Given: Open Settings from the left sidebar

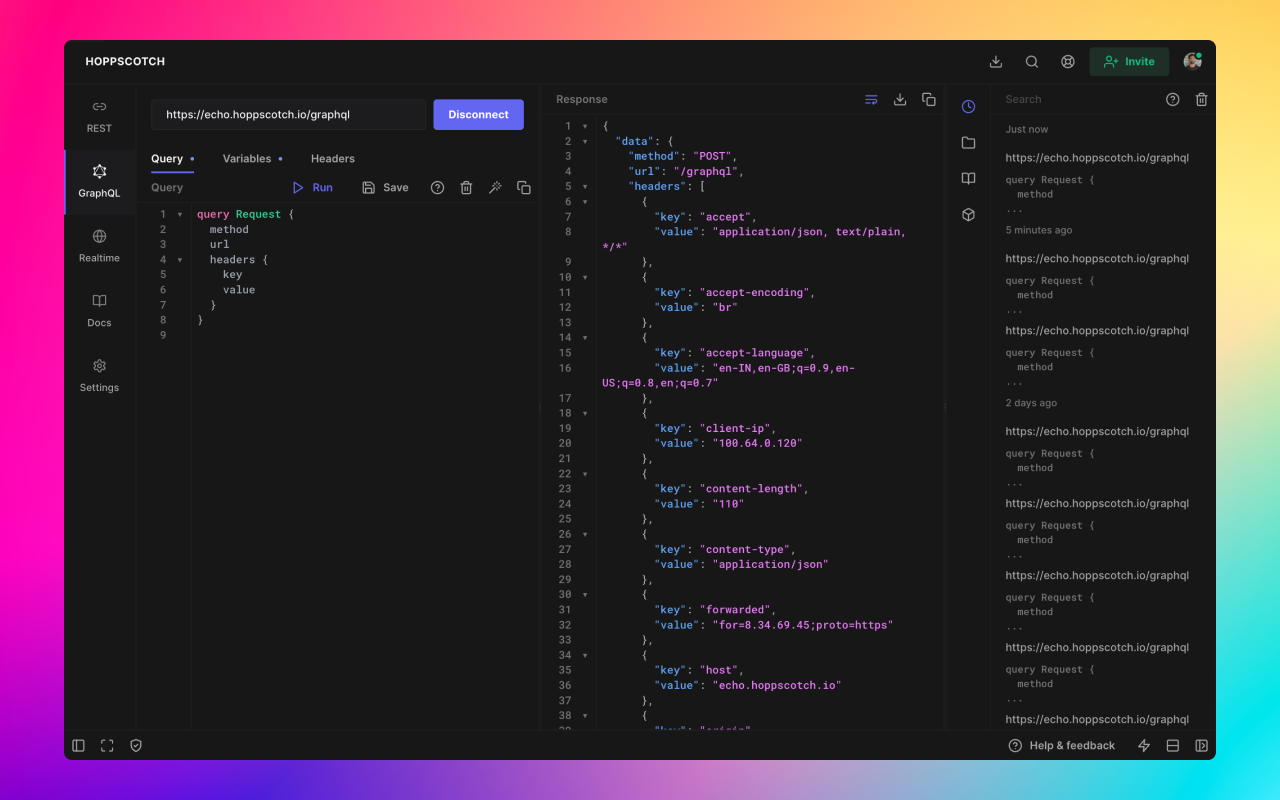Looking at the screenshot, I should tap(99, 376).
